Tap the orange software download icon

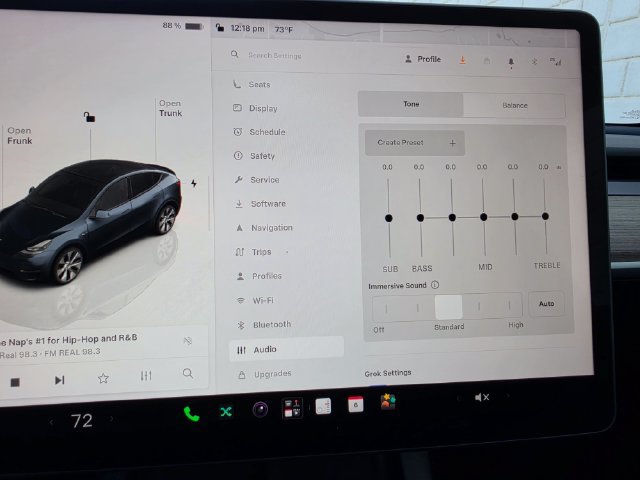click(x=462, y=60)
